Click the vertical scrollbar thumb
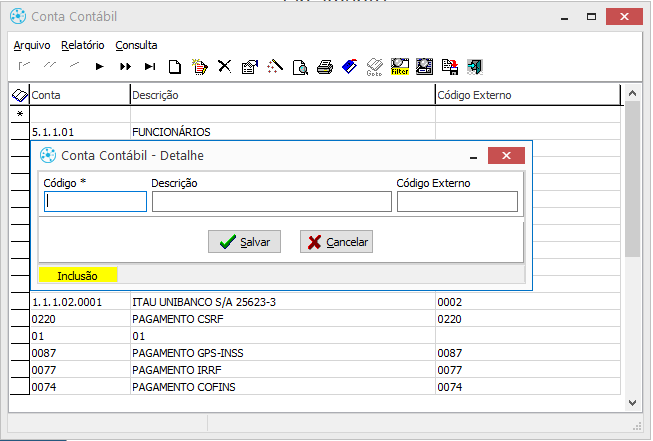This screenshot has width=653, height=441. pyautogui.click(x=632, y=179)
